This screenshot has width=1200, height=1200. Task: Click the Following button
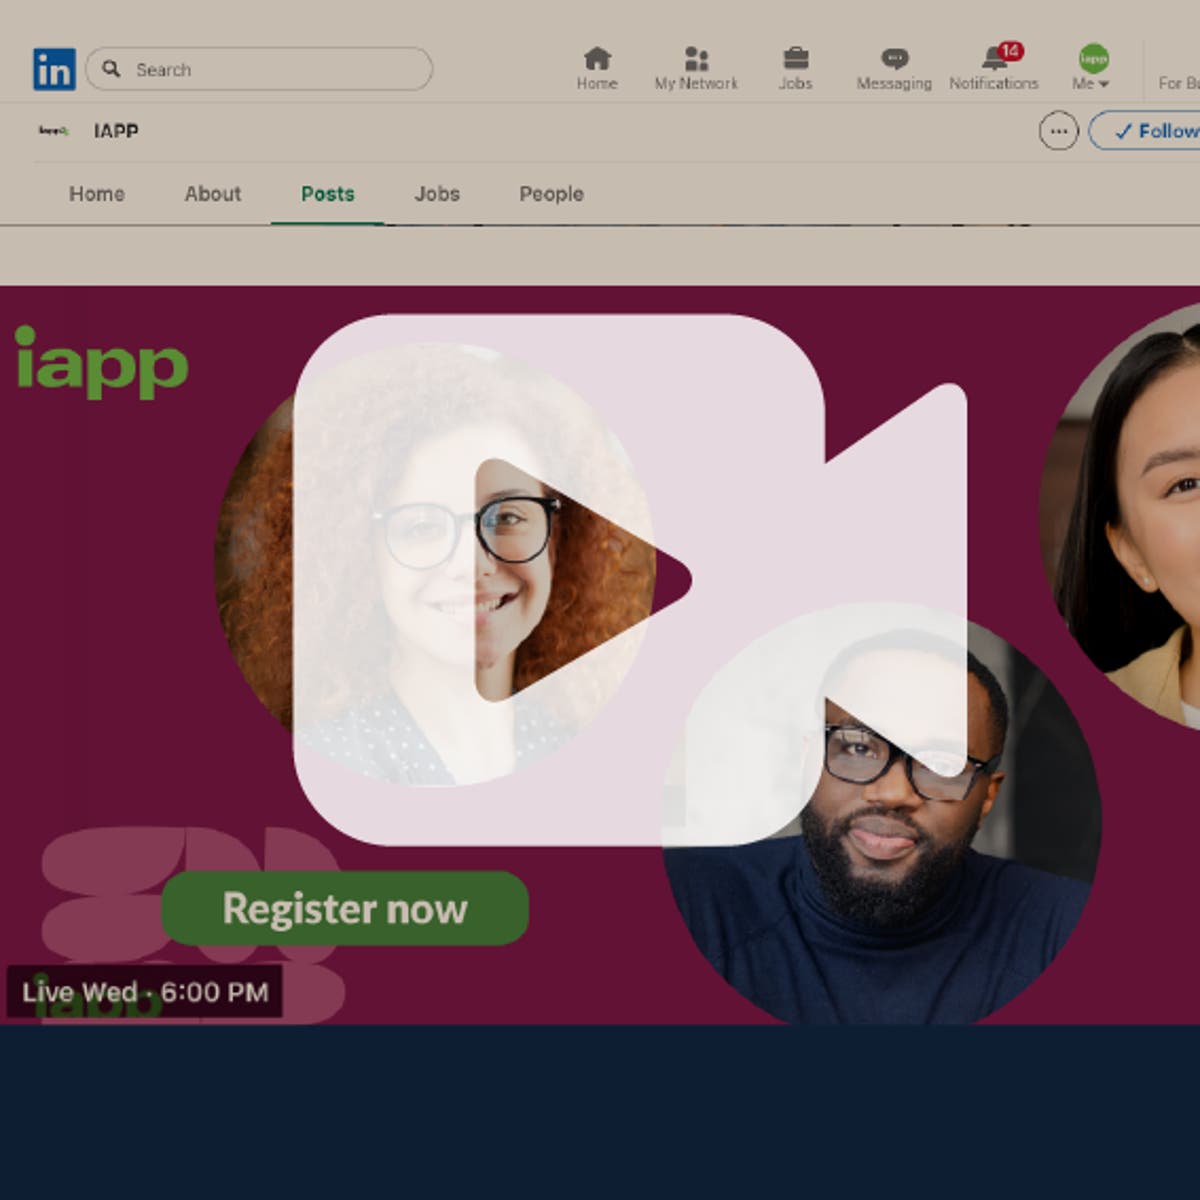pyautogui.click(x=1145, y=131)
